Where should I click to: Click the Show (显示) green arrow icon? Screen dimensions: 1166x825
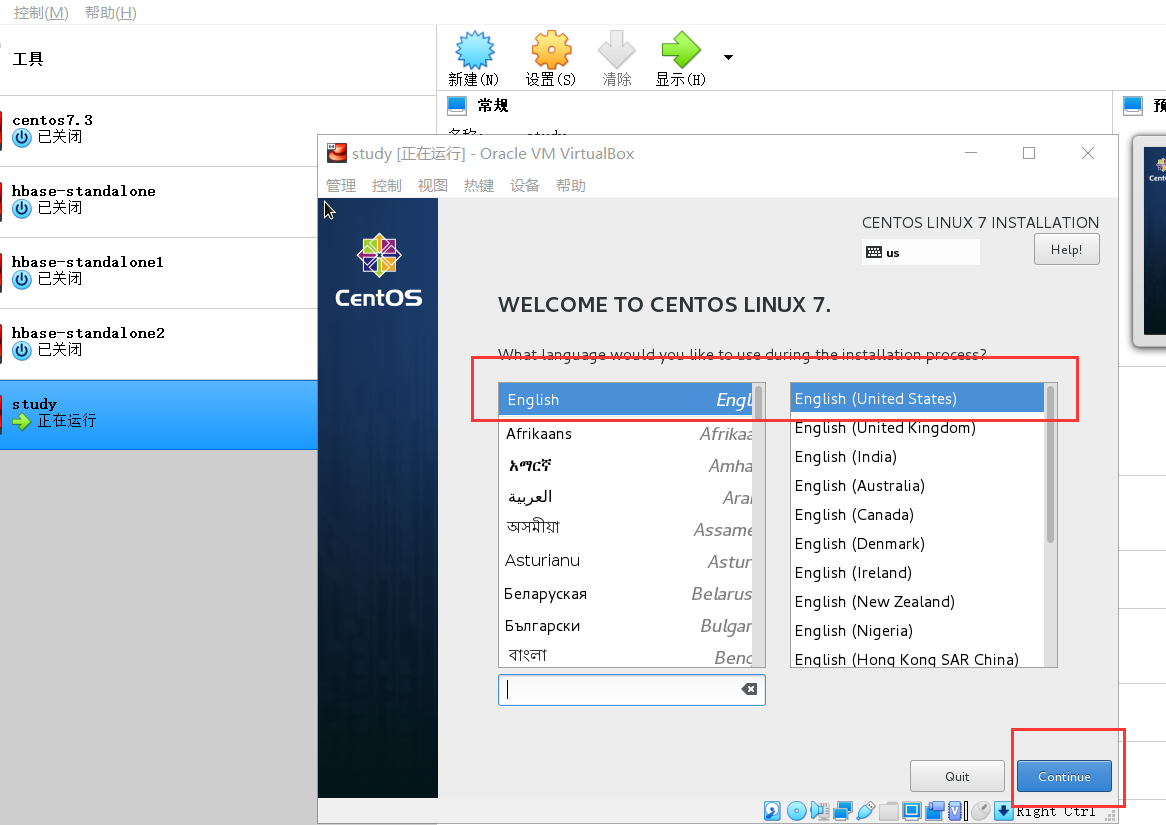coord(681,50)
